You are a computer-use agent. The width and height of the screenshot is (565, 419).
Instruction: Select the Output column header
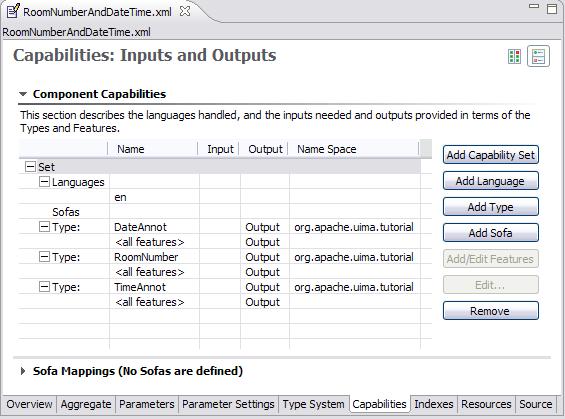coord(264,149)
